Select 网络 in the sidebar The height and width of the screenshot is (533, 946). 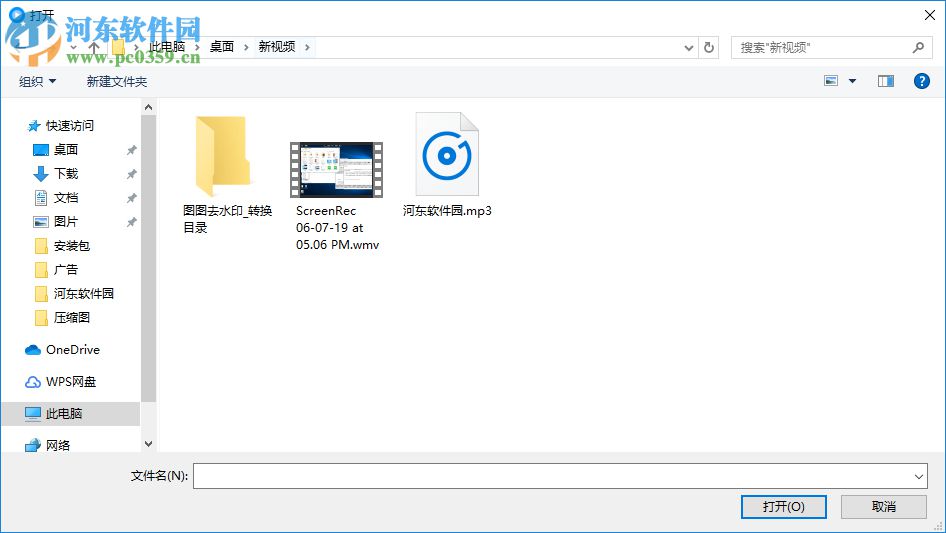coord(57,445)
